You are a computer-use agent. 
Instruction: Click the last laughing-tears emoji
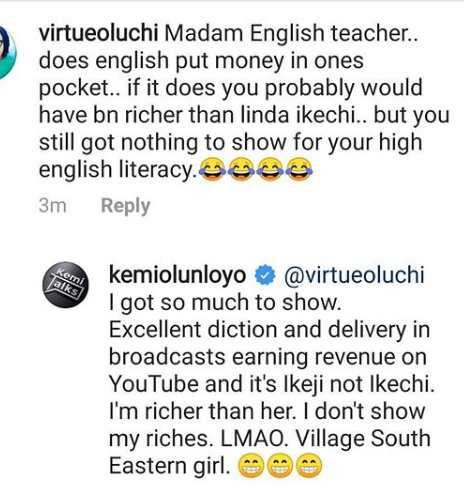point(299,169)
